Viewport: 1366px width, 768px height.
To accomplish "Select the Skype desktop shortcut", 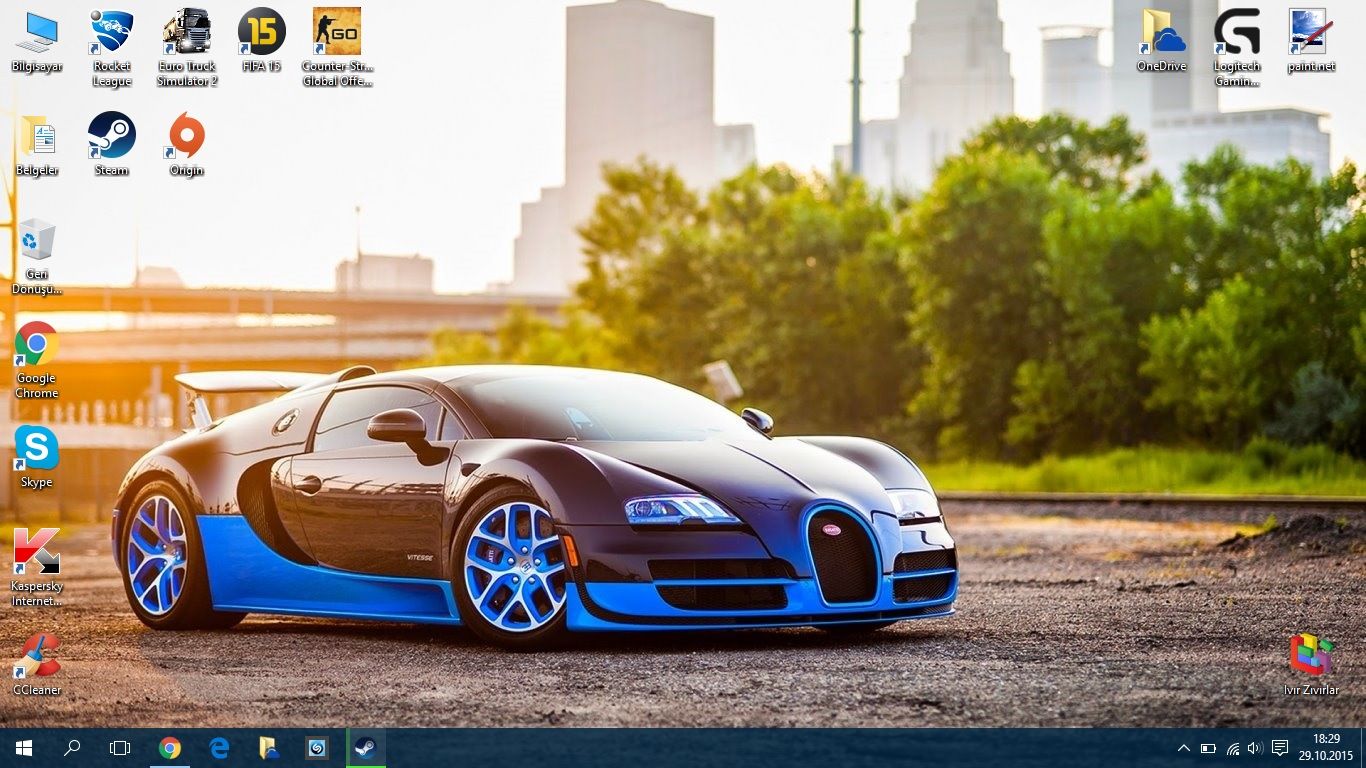I will [x=37, y=457].
